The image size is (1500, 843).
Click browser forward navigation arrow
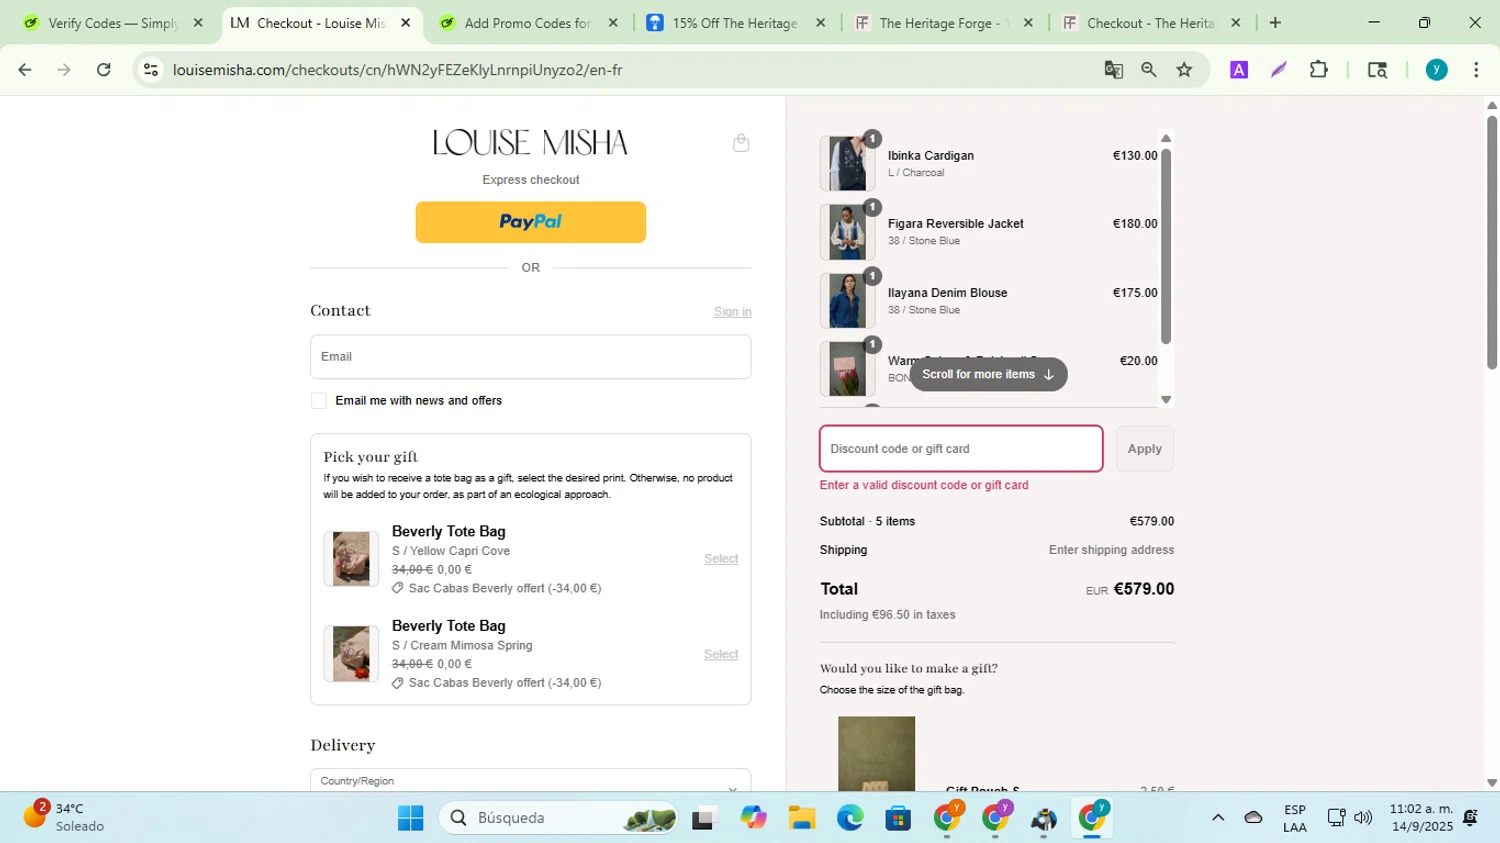pos(64,70)
